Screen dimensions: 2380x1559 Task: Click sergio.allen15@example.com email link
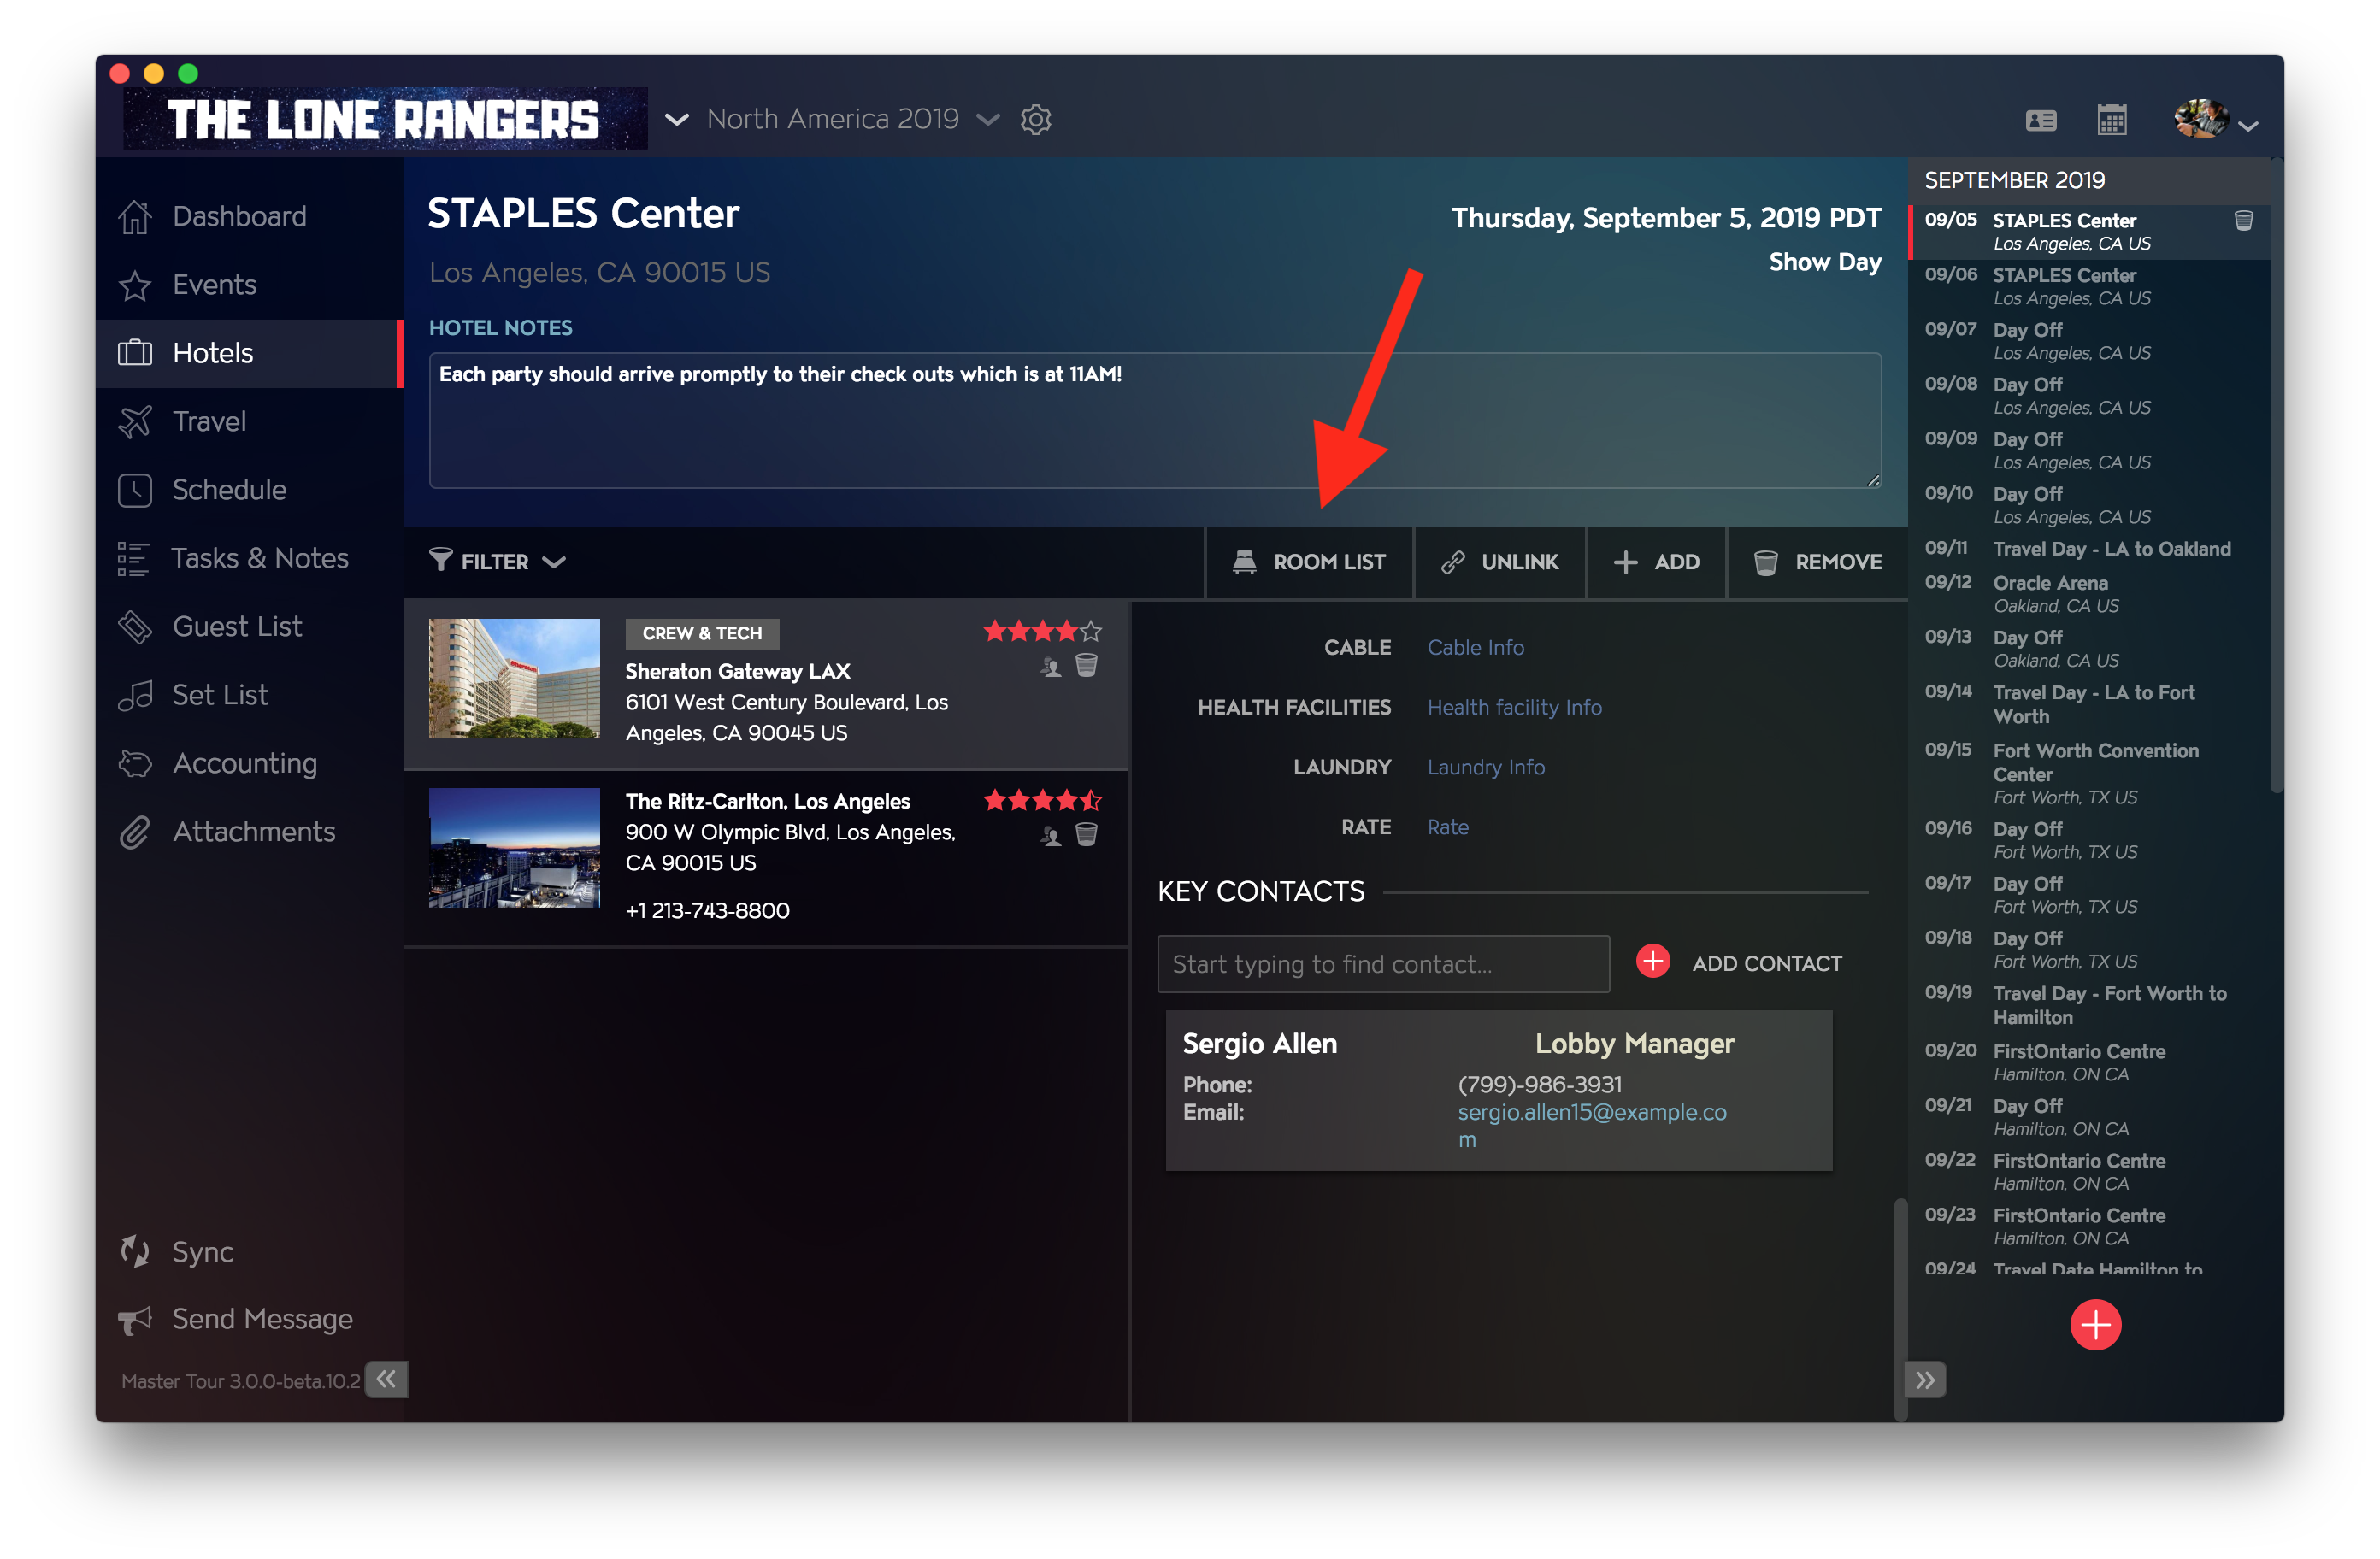point(1591,1126)
